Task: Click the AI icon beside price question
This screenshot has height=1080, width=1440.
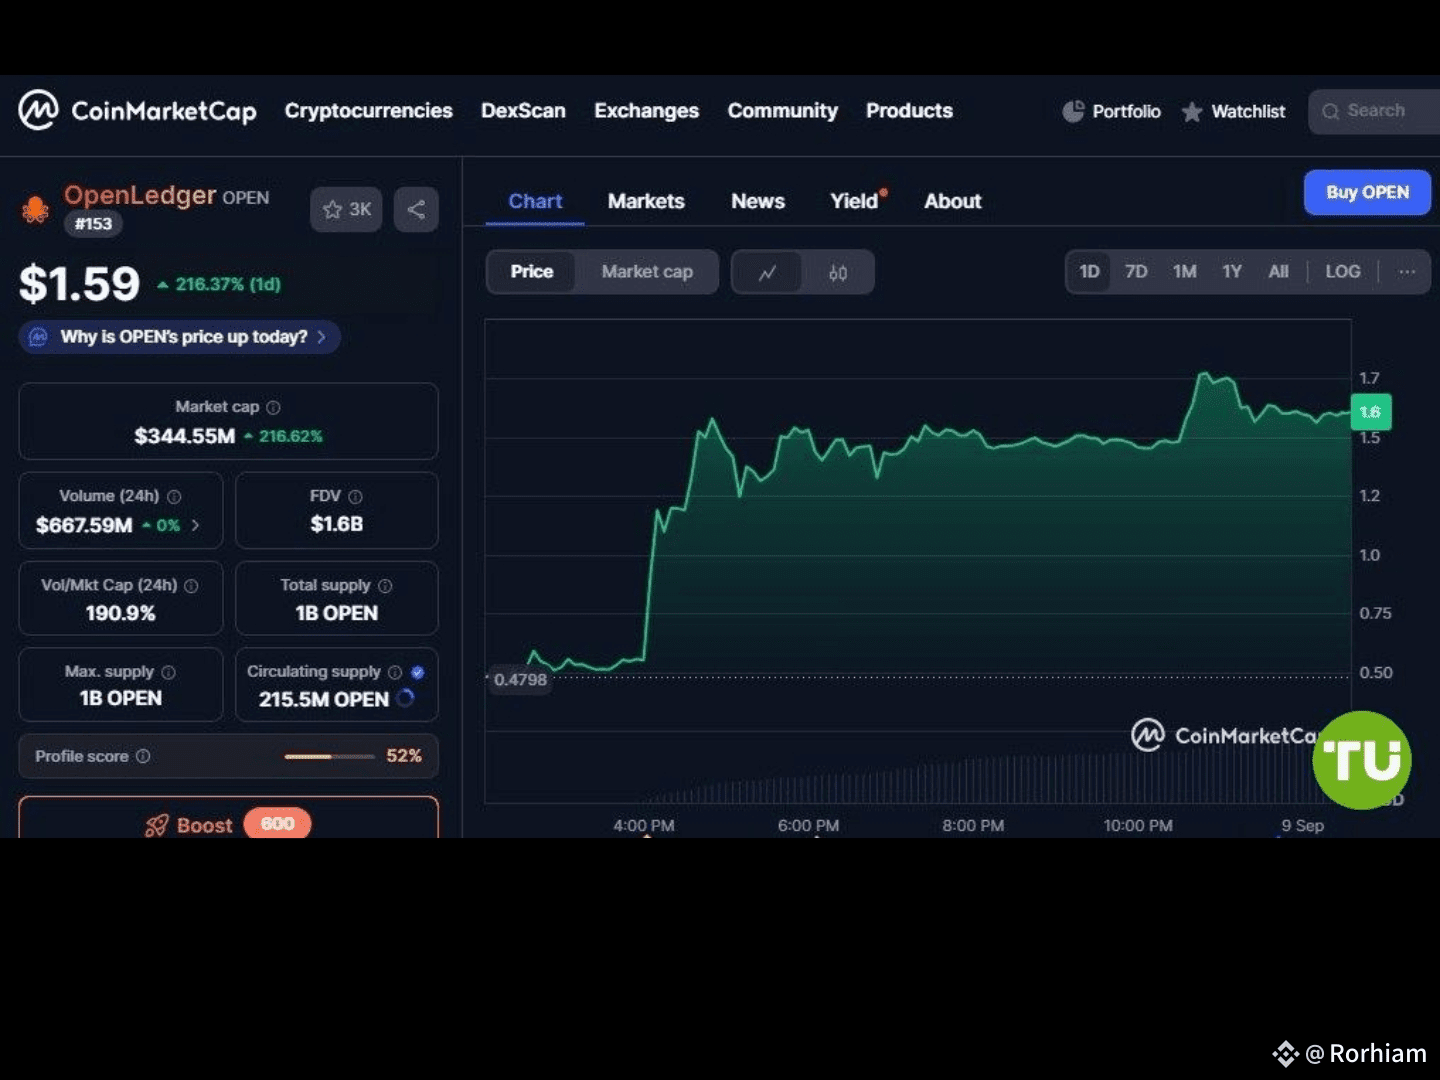Action: point(38,337)
